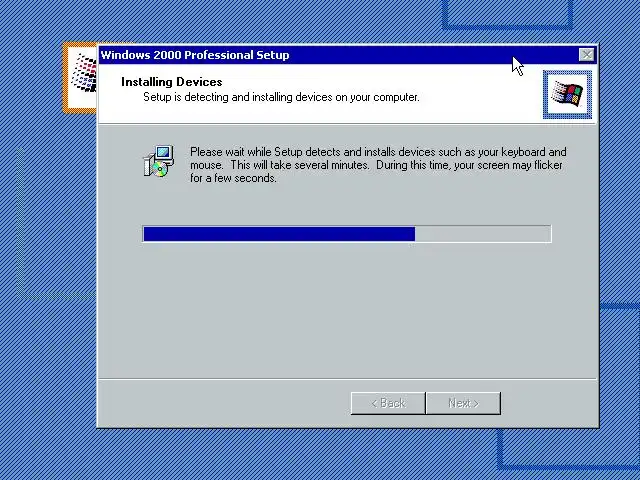The image size is (640, 480).
Task: Click the "Installing Devices" heading
Action: (x=171, y=82)
